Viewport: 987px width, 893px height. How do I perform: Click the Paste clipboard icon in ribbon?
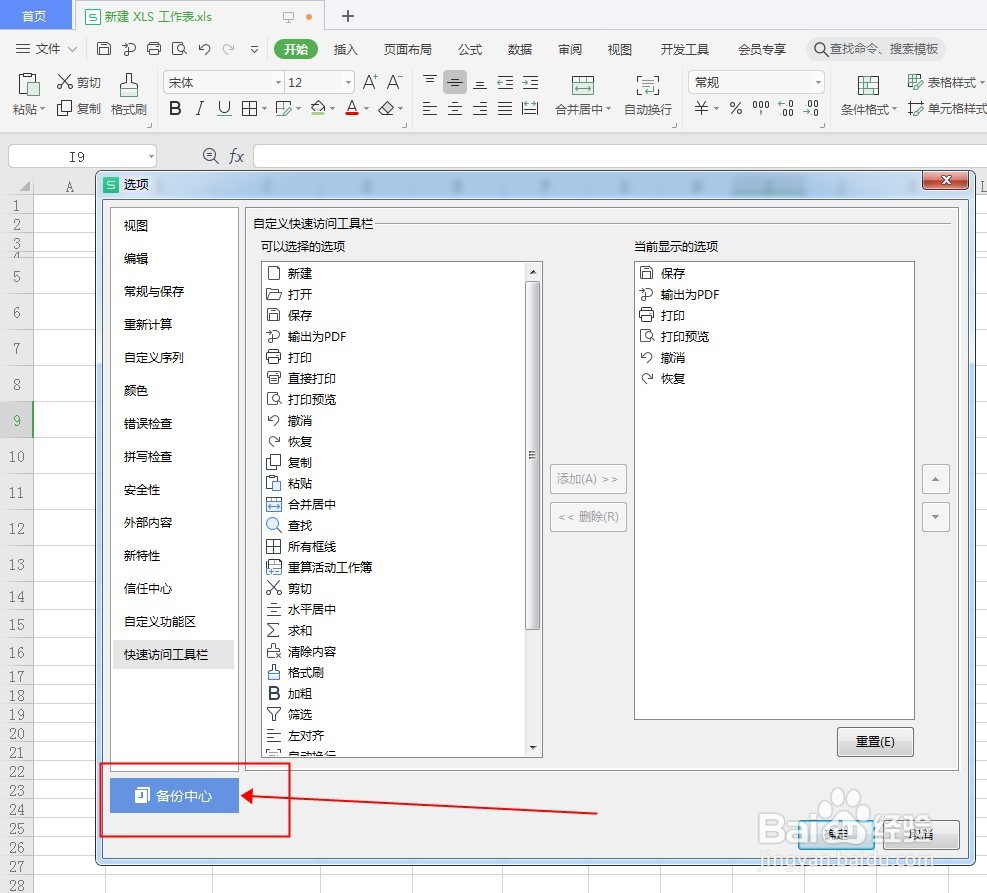pyautogui.click(x=28, y=84)
